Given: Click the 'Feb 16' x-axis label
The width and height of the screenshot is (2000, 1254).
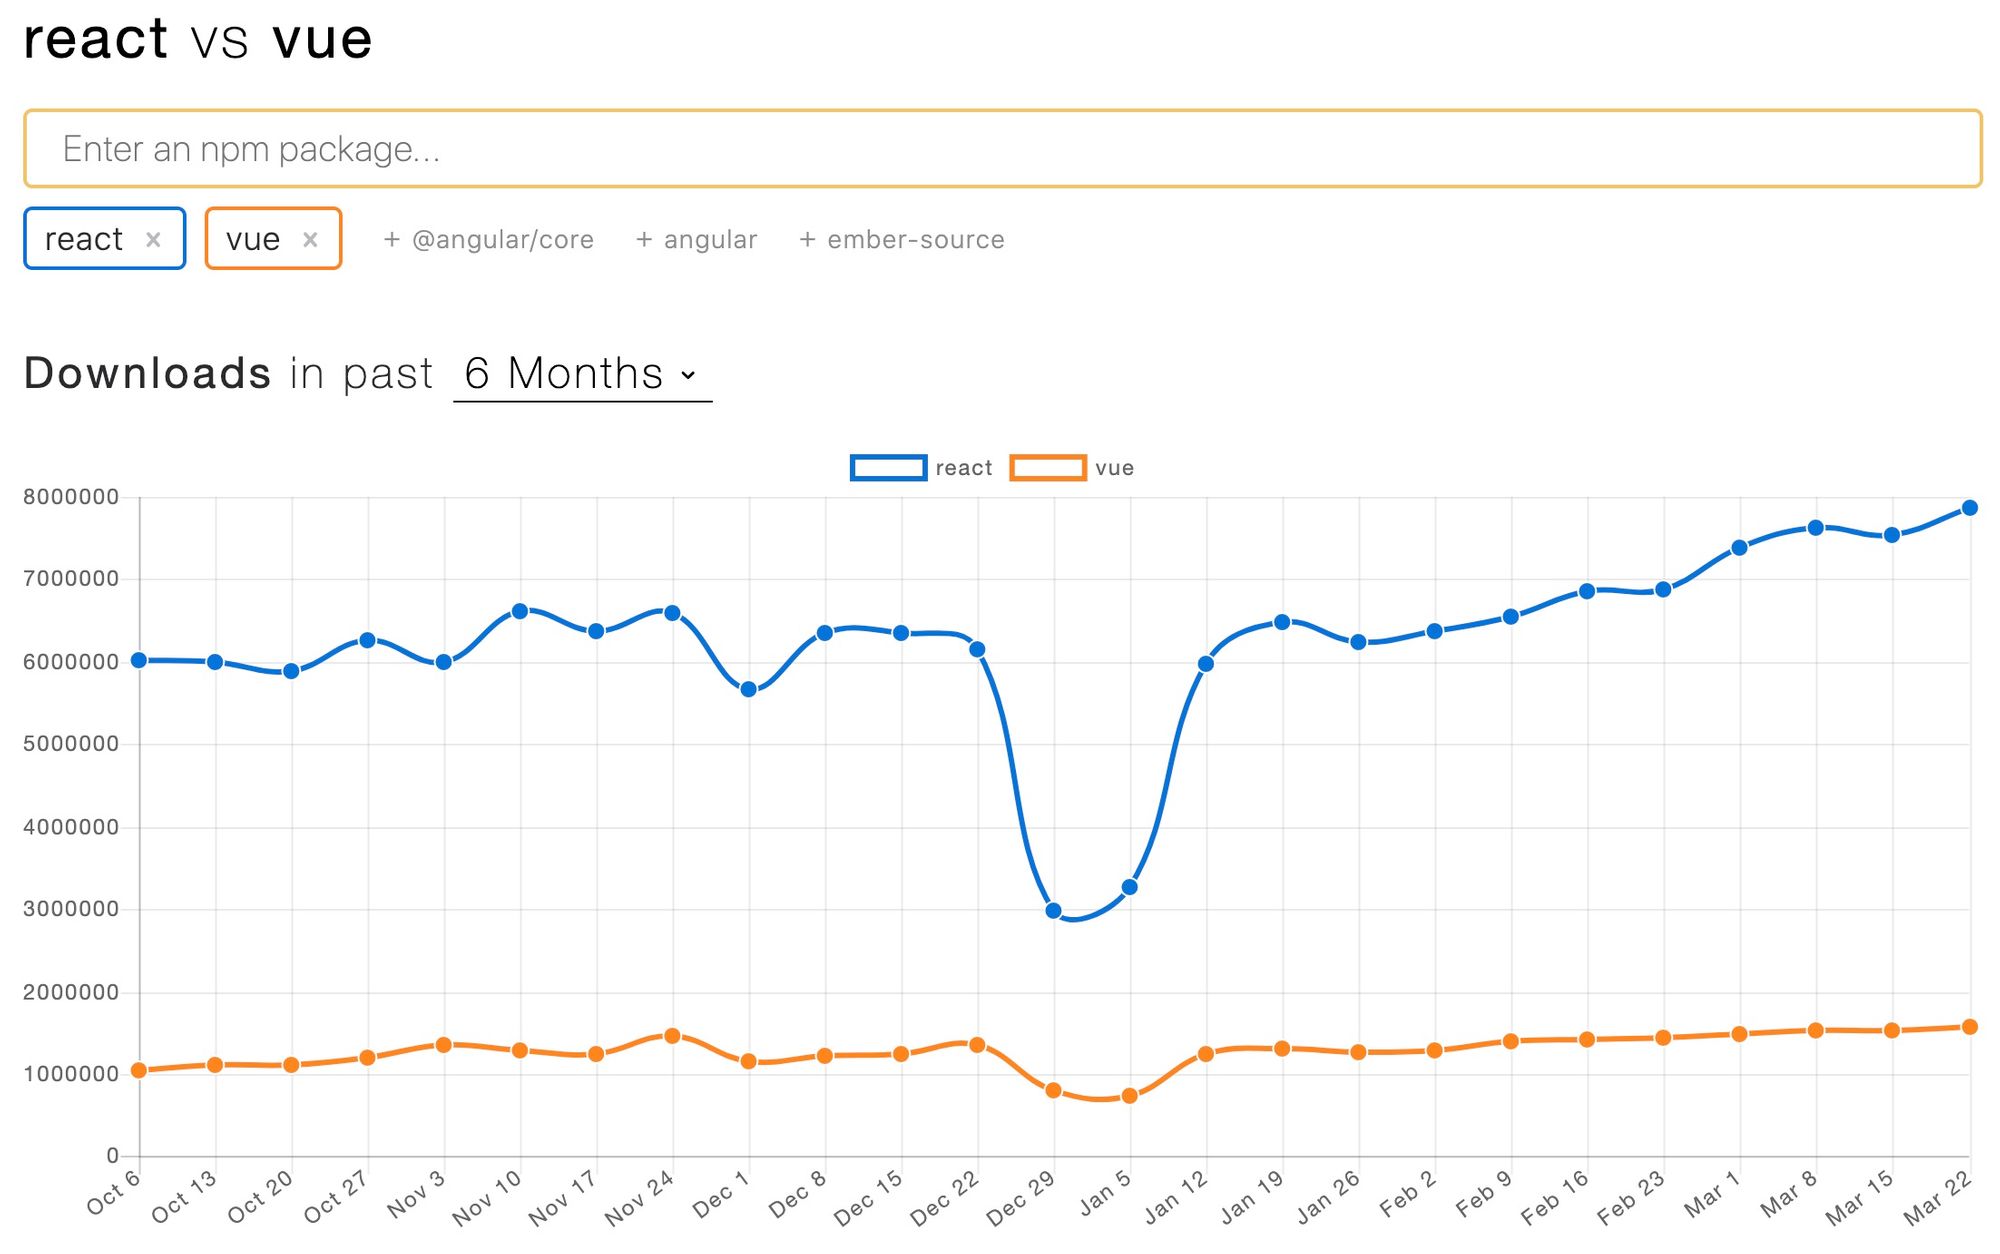Looking at the screenshot, I should 1555,1198.
